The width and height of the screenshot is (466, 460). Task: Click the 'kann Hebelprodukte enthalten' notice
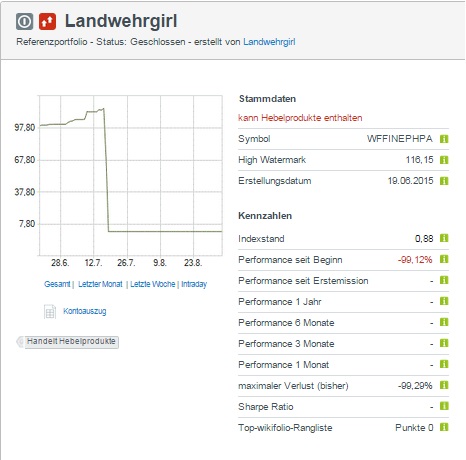click(300, 118)
